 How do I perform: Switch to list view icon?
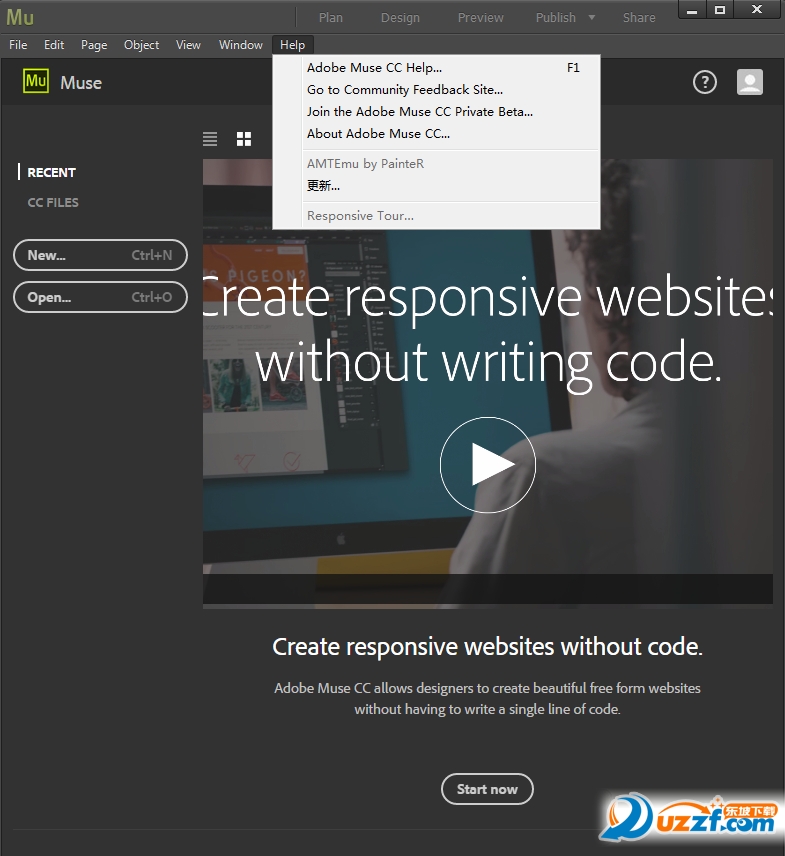pyautogui.click(x=210, y=139)
